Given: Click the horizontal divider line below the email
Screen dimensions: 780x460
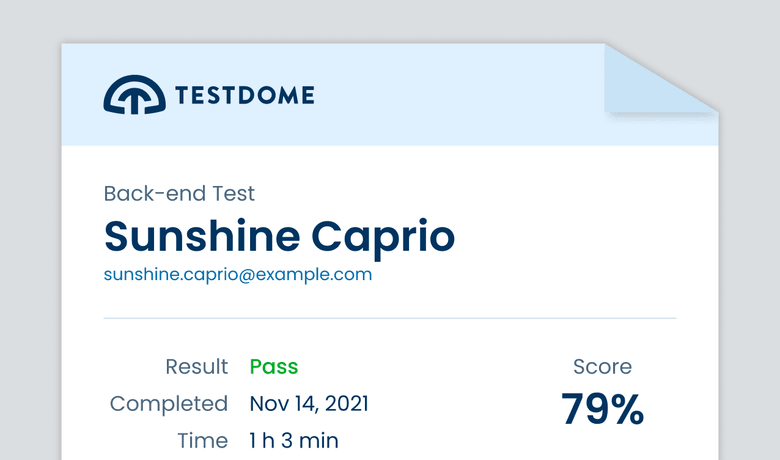Looking at the screenshot, I should (x=390, y=318).
